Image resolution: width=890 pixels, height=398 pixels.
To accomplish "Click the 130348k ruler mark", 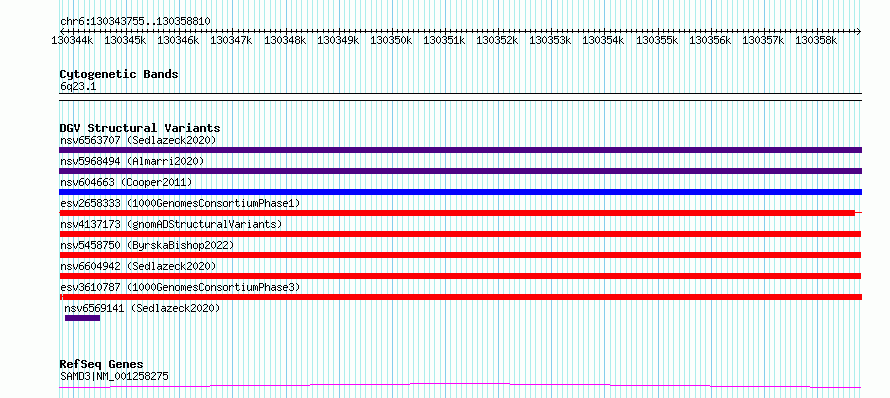I will pos(285,40).
